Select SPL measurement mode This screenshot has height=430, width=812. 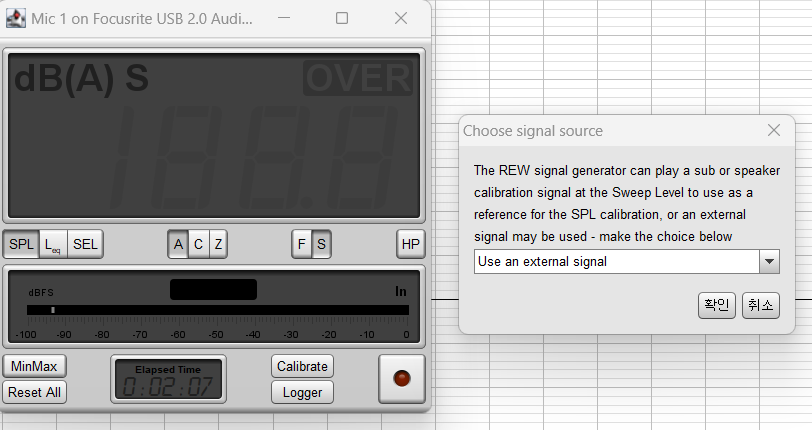click(21, 244)
